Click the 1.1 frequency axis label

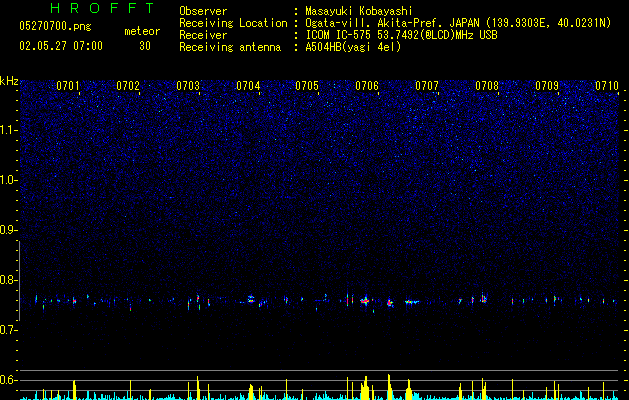point(8,130)
